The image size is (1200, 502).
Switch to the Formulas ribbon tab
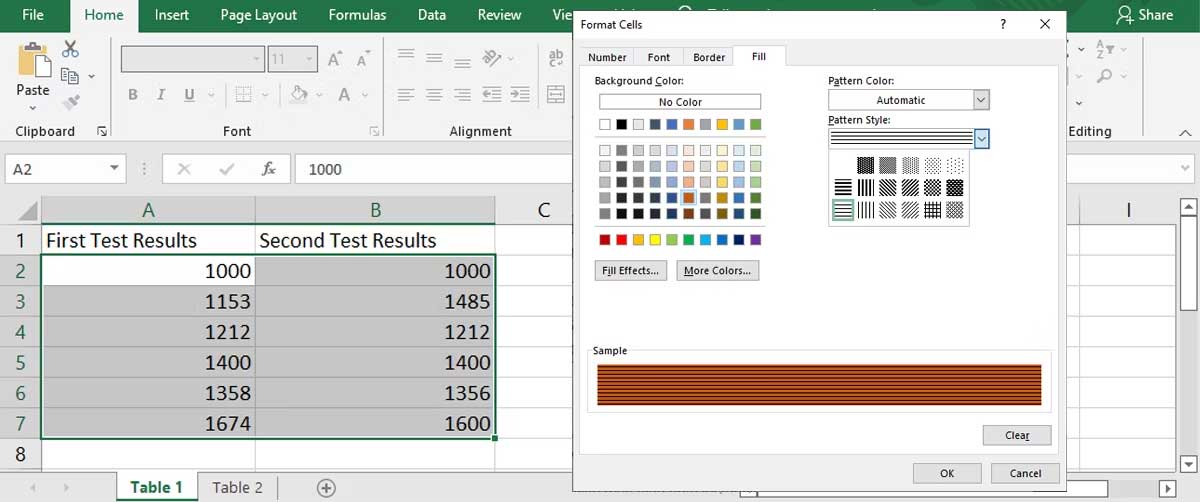(x=357, y=15)
